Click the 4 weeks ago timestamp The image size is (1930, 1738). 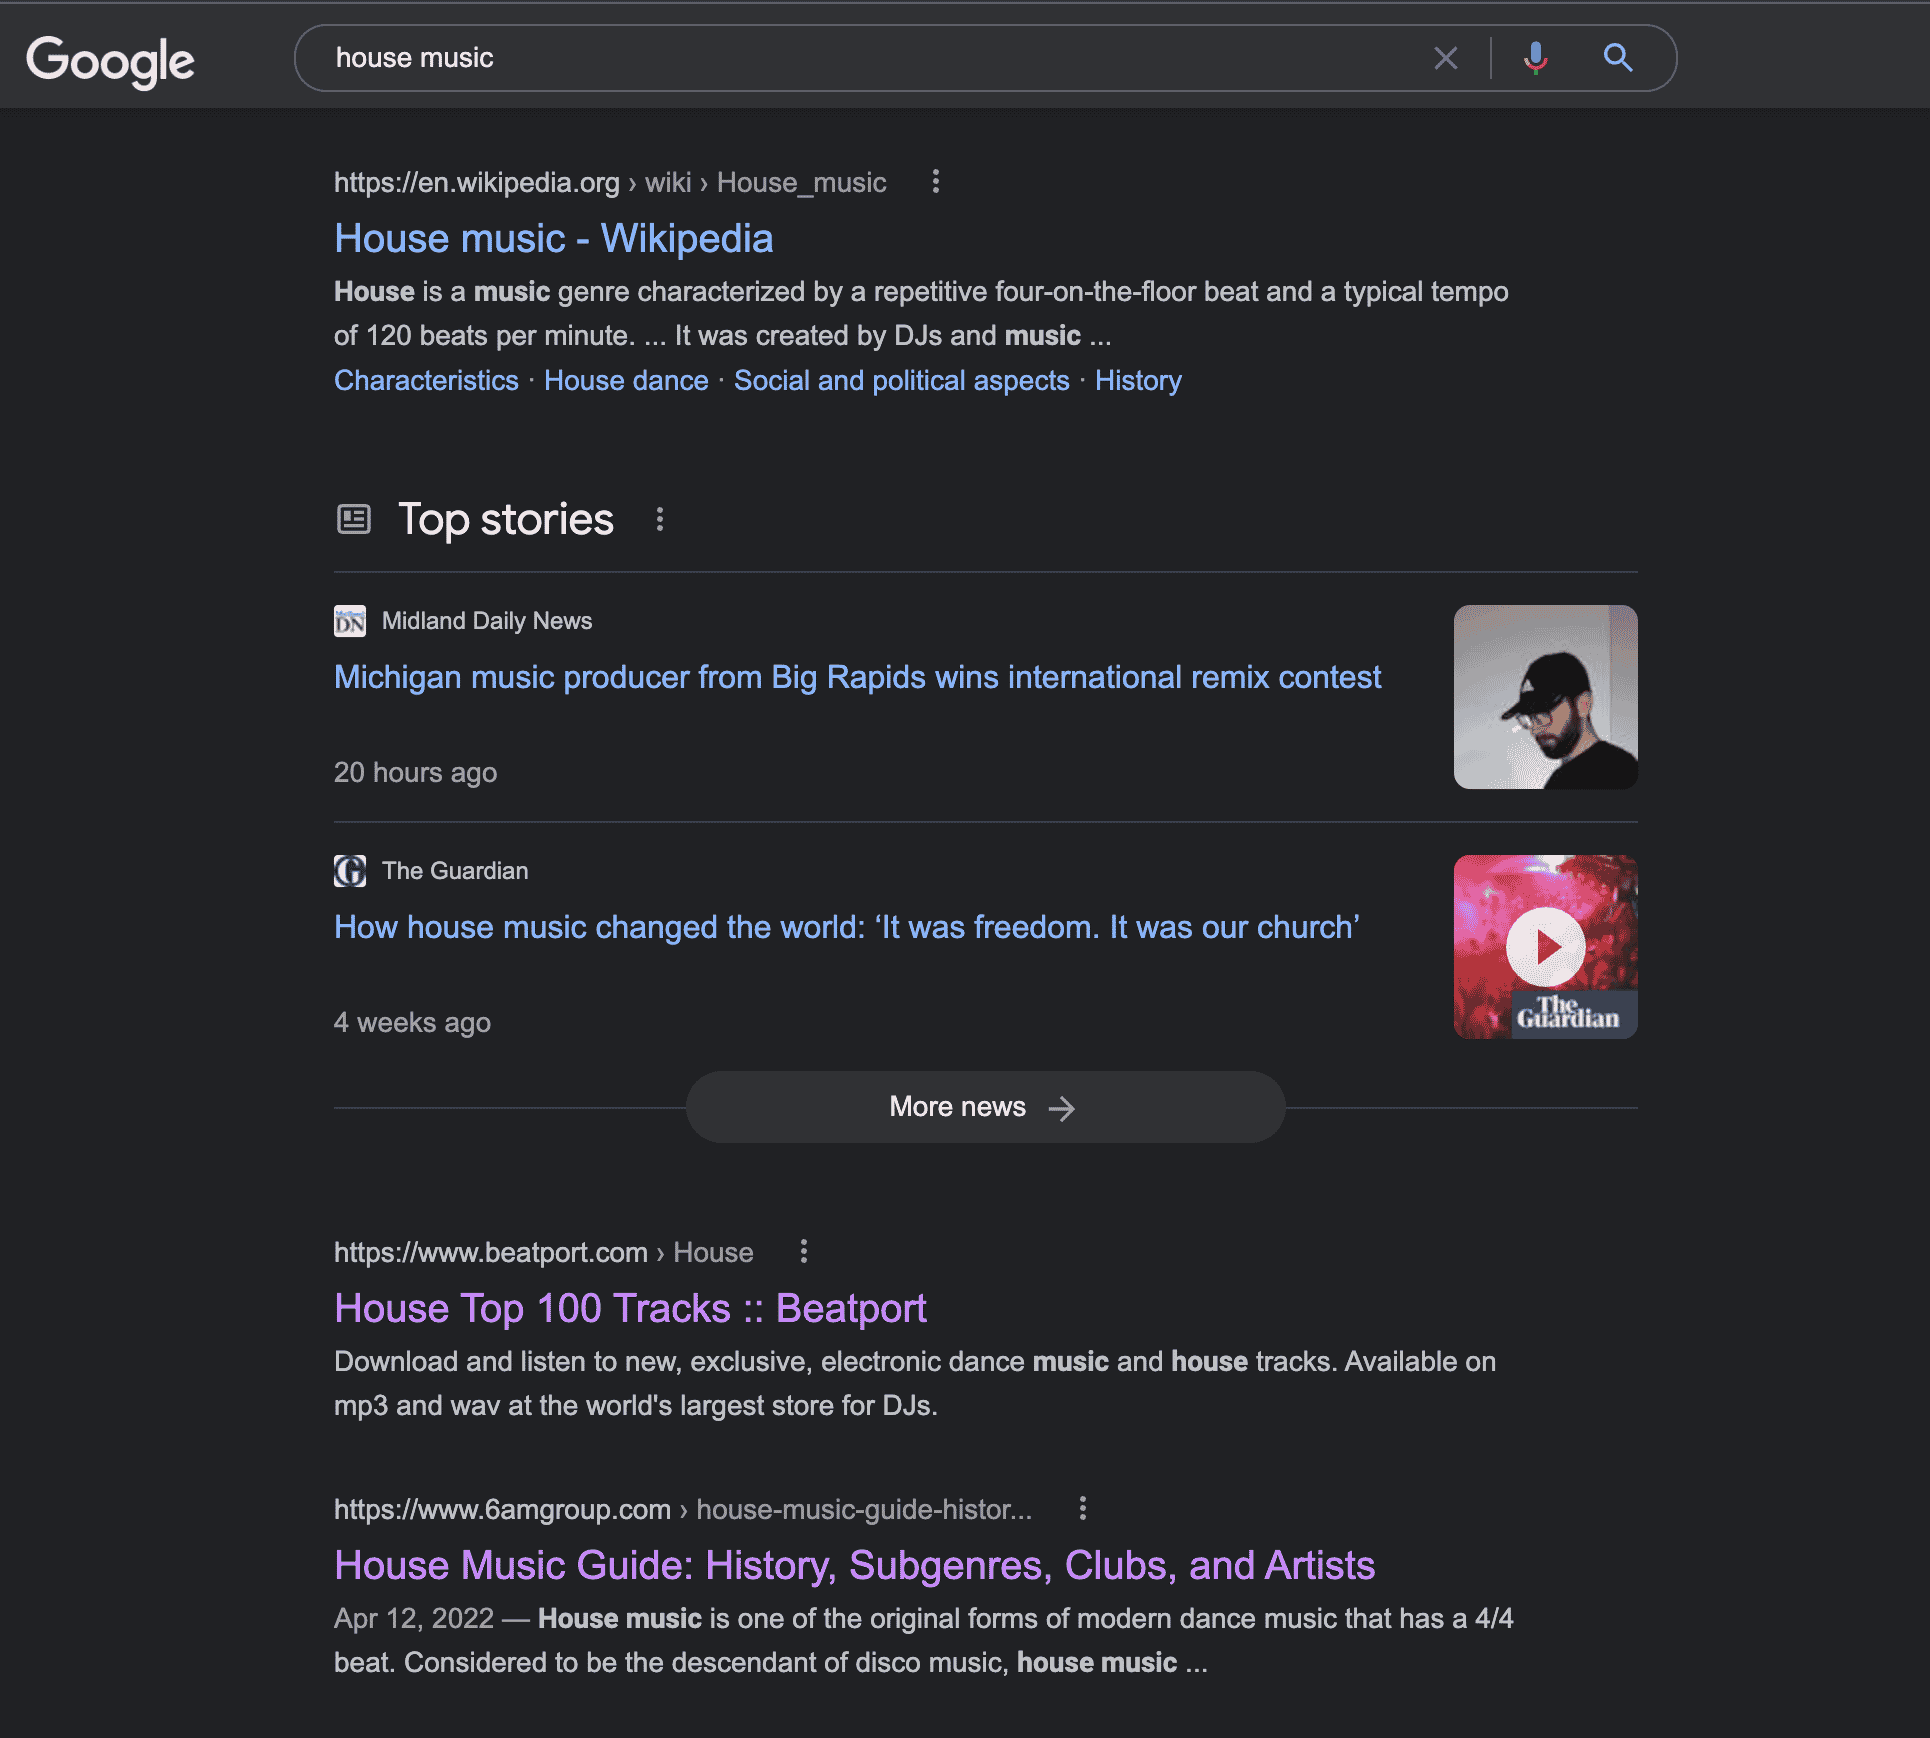point(412,1022)
